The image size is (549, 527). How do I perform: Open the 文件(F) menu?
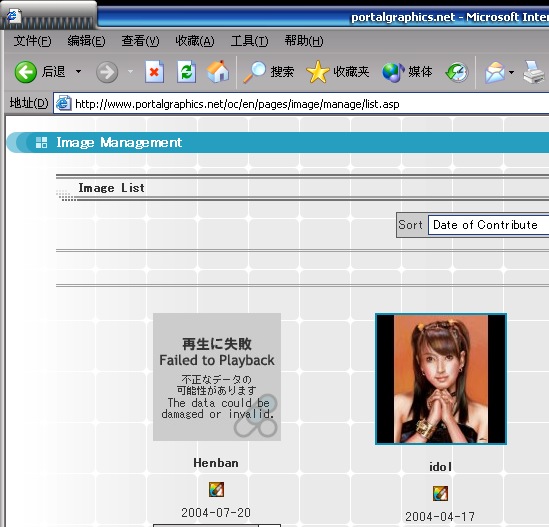pyautogui.click(x=32, y=41)
